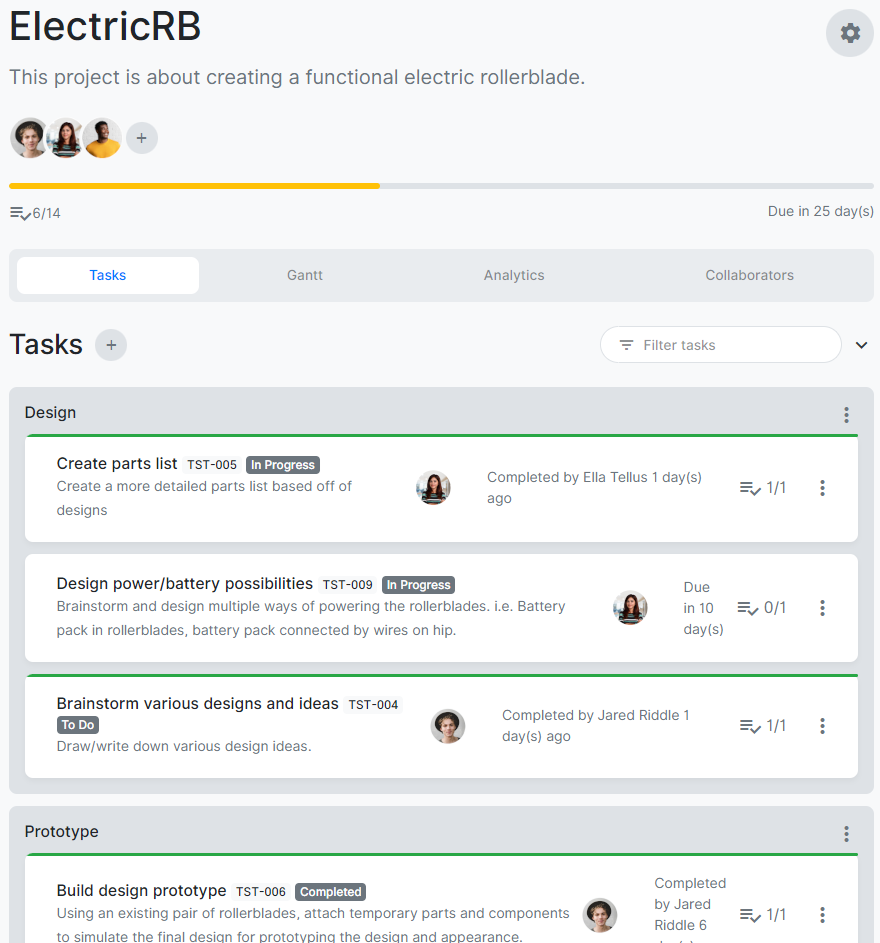The width and height of the screenshot is (880, 943).
Task: Open three-dot menu for Design power/battery task
Action: 822,607
